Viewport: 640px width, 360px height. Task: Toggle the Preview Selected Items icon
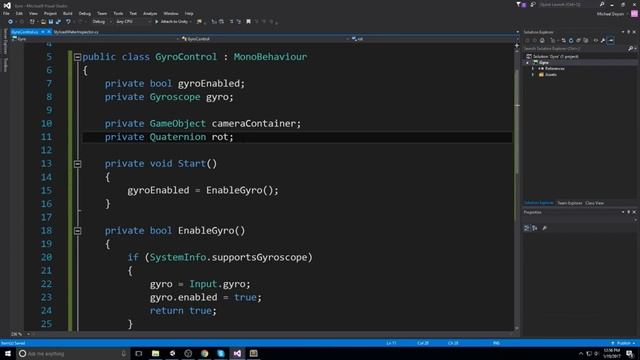[x=610, y=40]
